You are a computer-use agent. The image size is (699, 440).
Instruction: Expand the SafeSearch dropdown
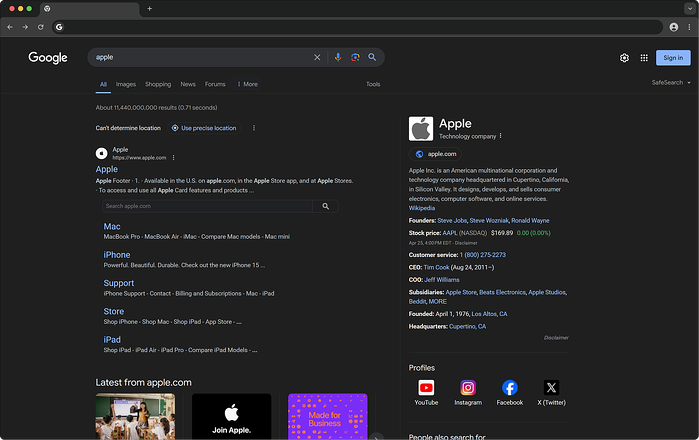670,82
